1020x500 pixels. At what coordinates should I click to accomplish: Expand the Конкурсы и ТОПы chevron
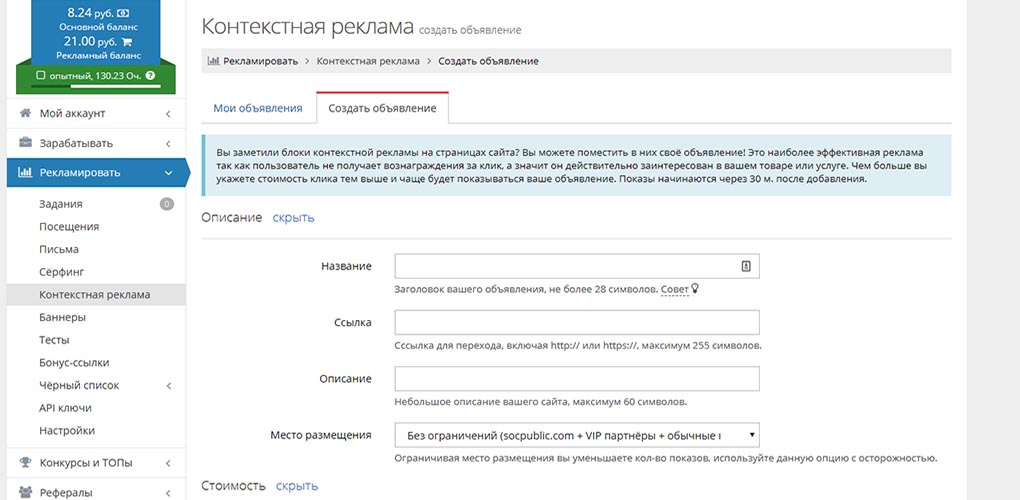[168, 464]
